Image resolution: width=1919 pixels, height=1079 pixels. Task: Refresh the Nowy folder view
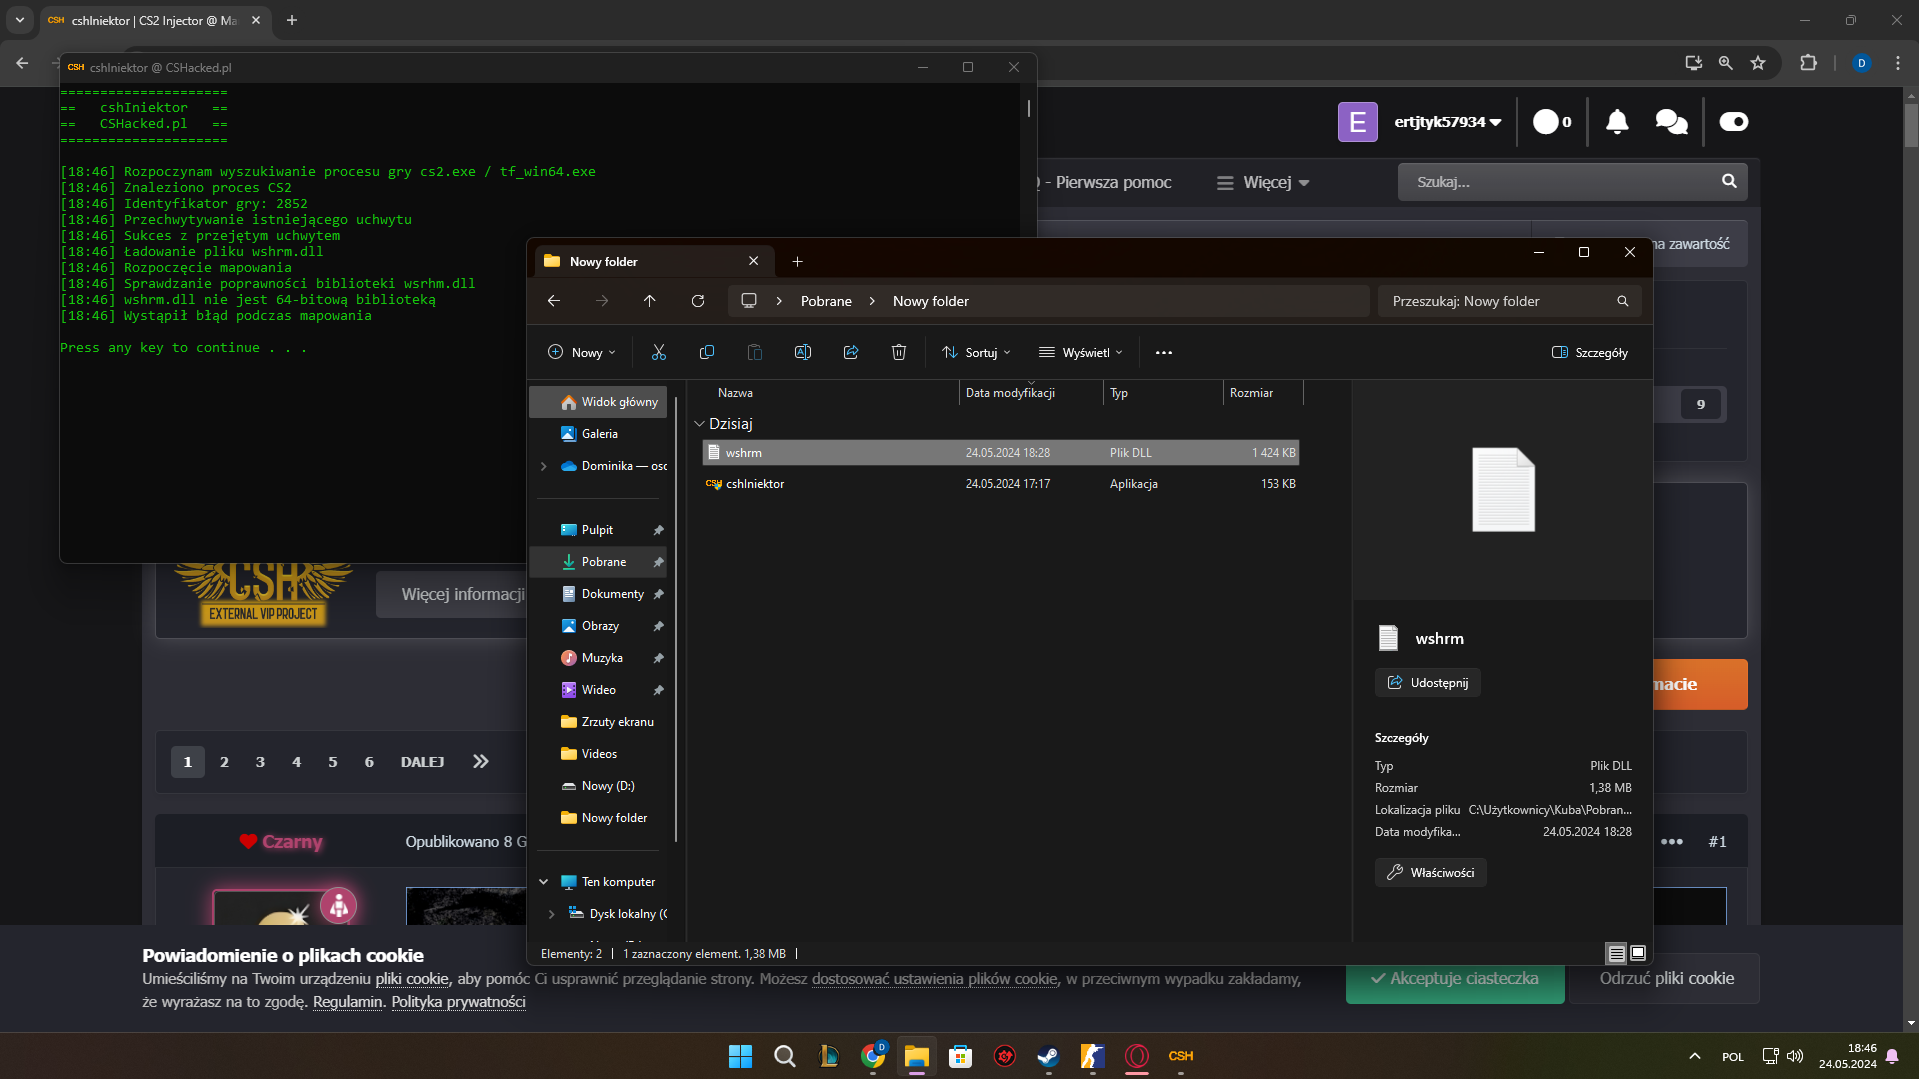click(698, 301)
